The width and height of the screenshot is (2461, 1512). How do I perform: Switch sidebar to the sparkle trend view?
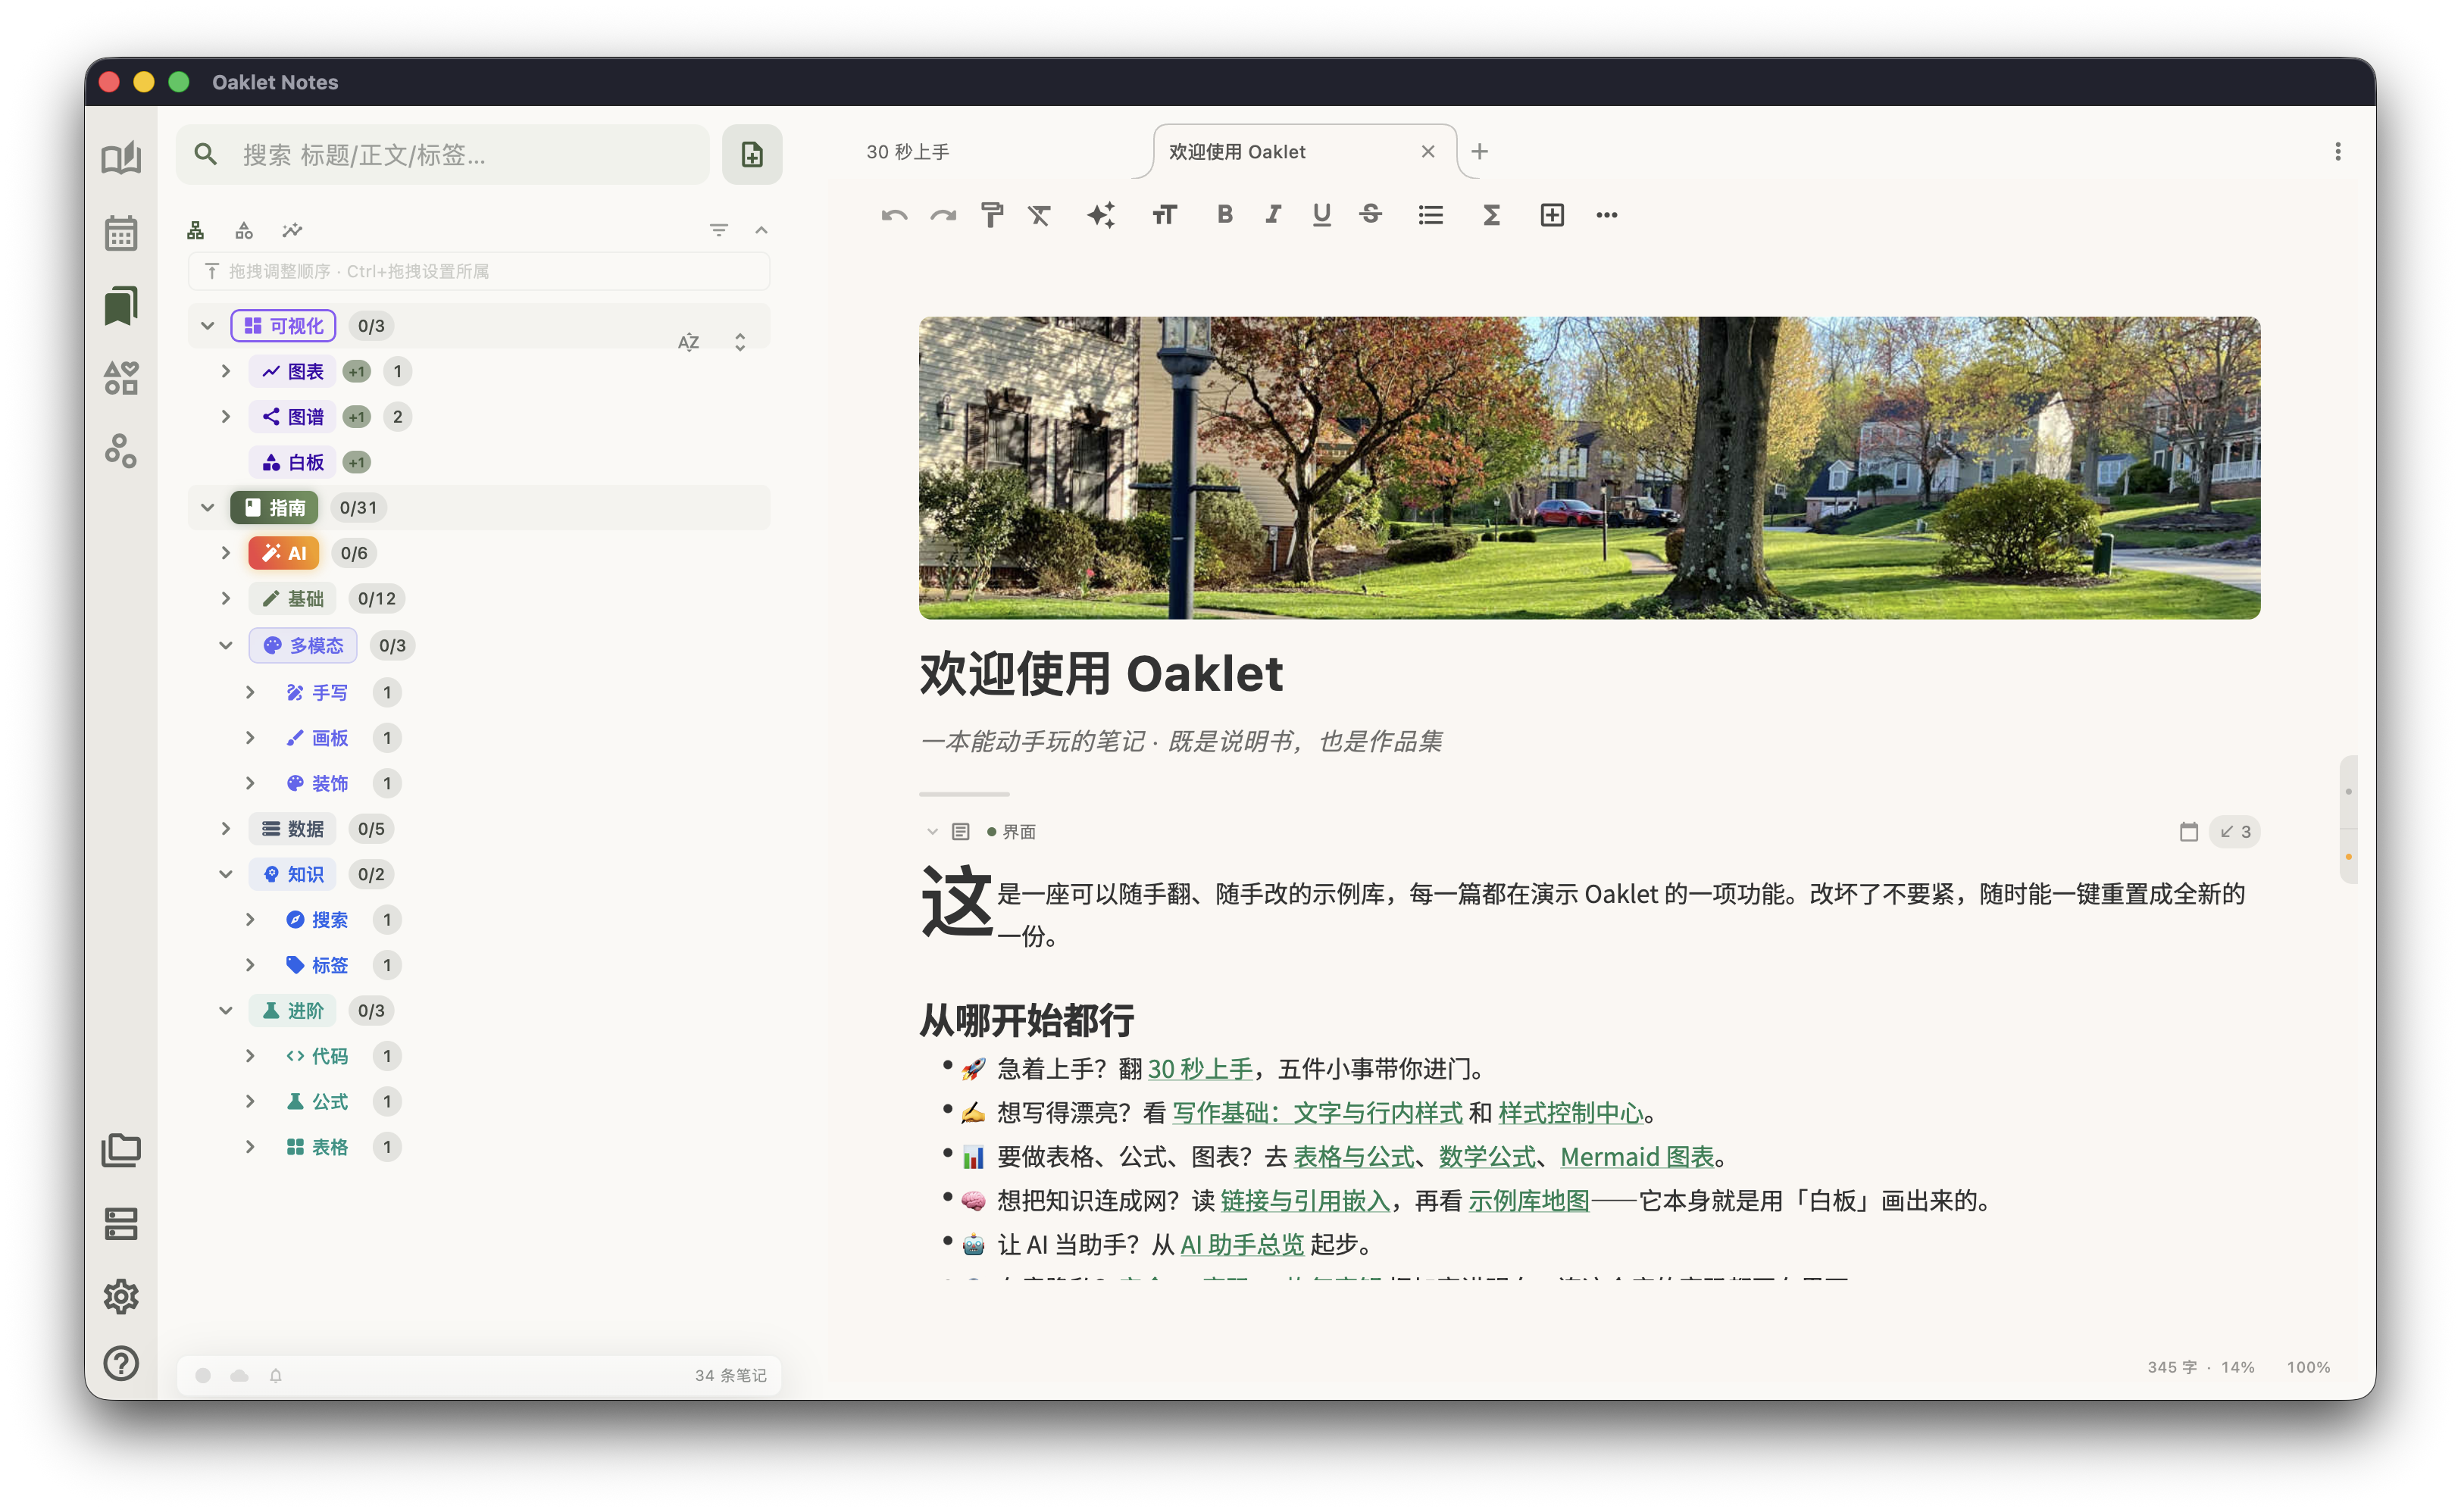pyautogui.click(x=292, y=231)
